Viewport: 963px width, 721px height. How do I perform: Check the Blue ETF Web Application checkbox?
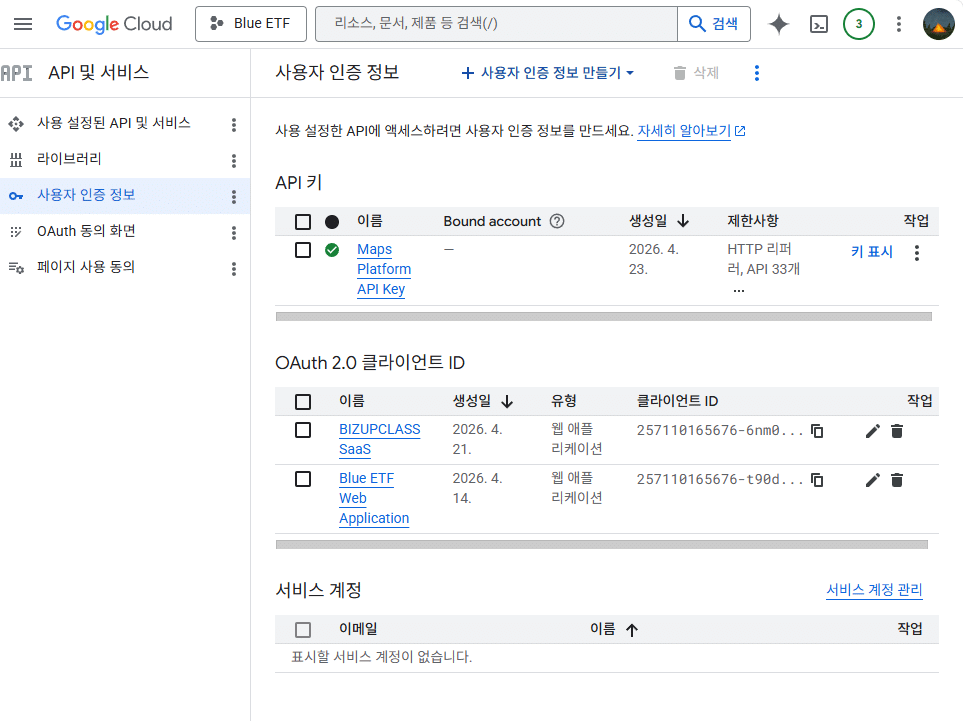click(x=303, y=480)
